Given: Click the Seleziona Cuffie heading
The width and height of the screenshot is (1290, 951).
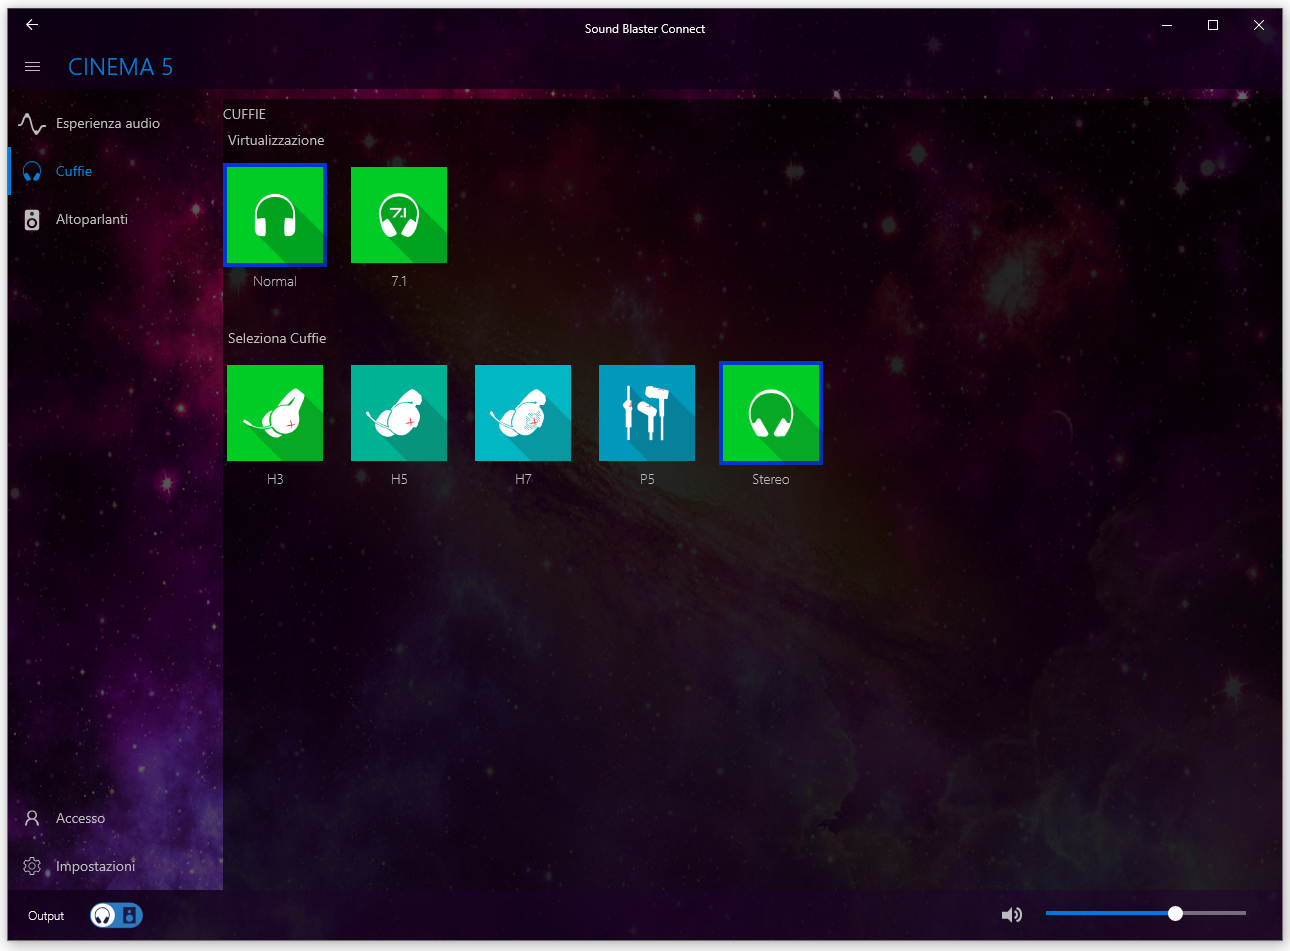Looking at the screenshot, I should pos(277,338).
